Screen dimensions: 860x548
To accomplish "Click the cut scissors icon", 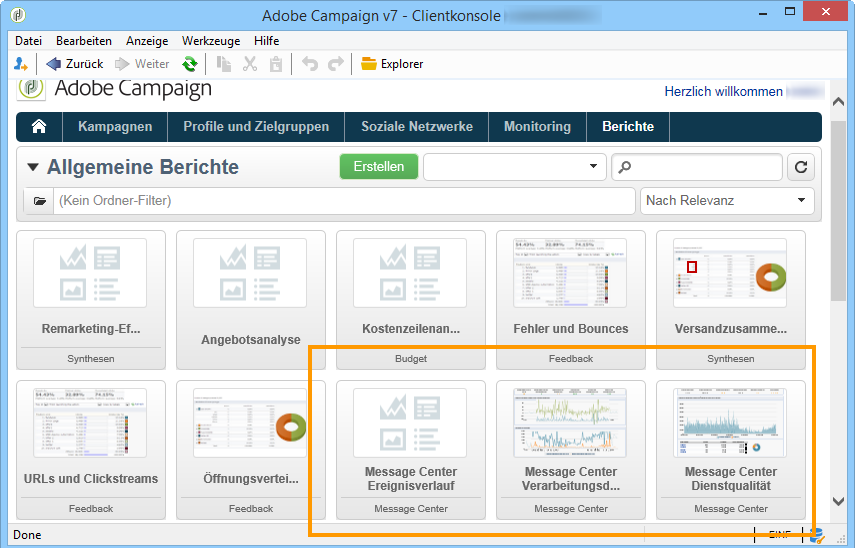I will pyautogui.click(x=250, y=64).
